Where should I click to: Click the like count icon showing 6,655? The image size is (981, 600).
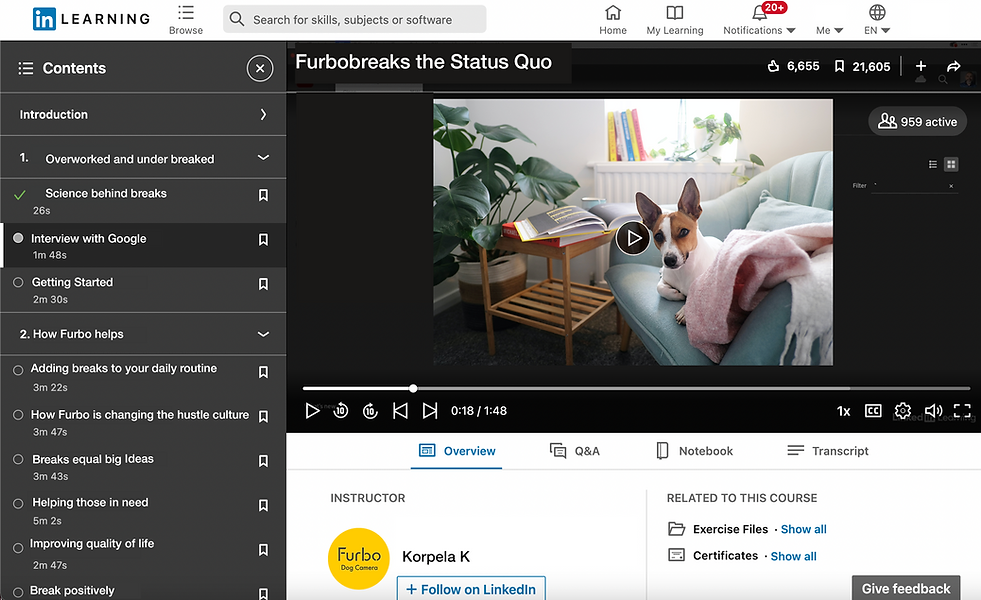pyautogui.click(x=773, y=66)
